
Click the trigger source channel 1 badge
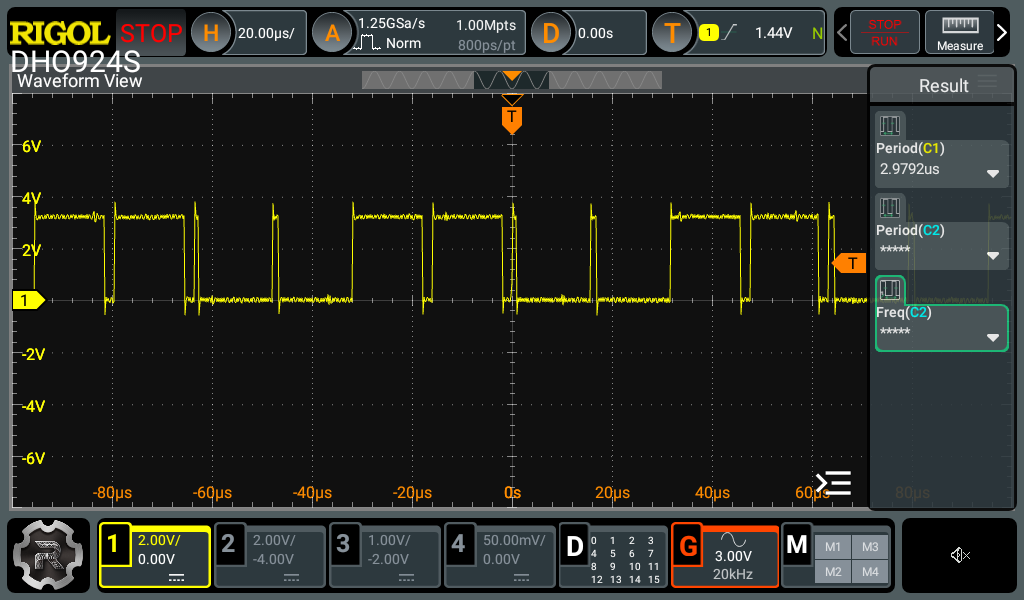(x=709, y=32)
